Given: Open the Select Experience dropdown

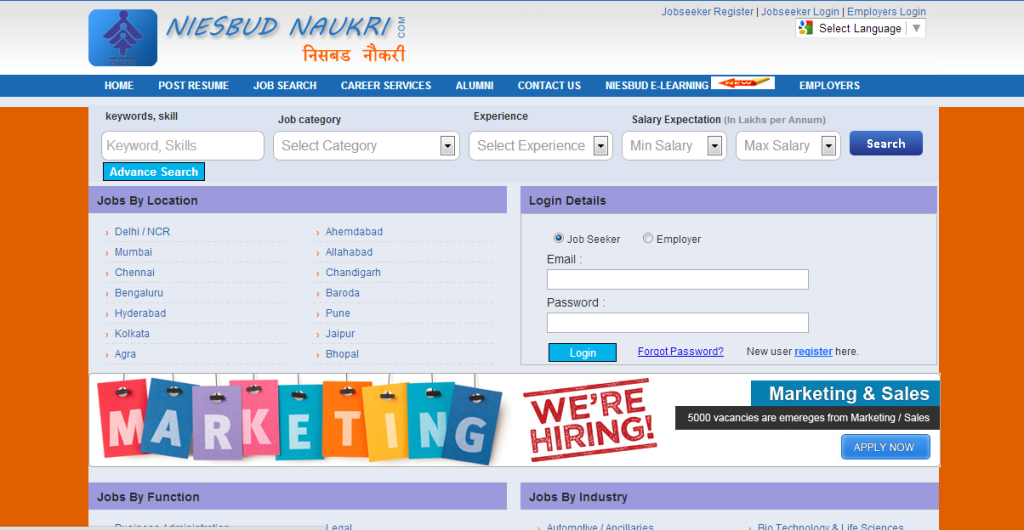Looking at the screenshot, I should 541,146.
